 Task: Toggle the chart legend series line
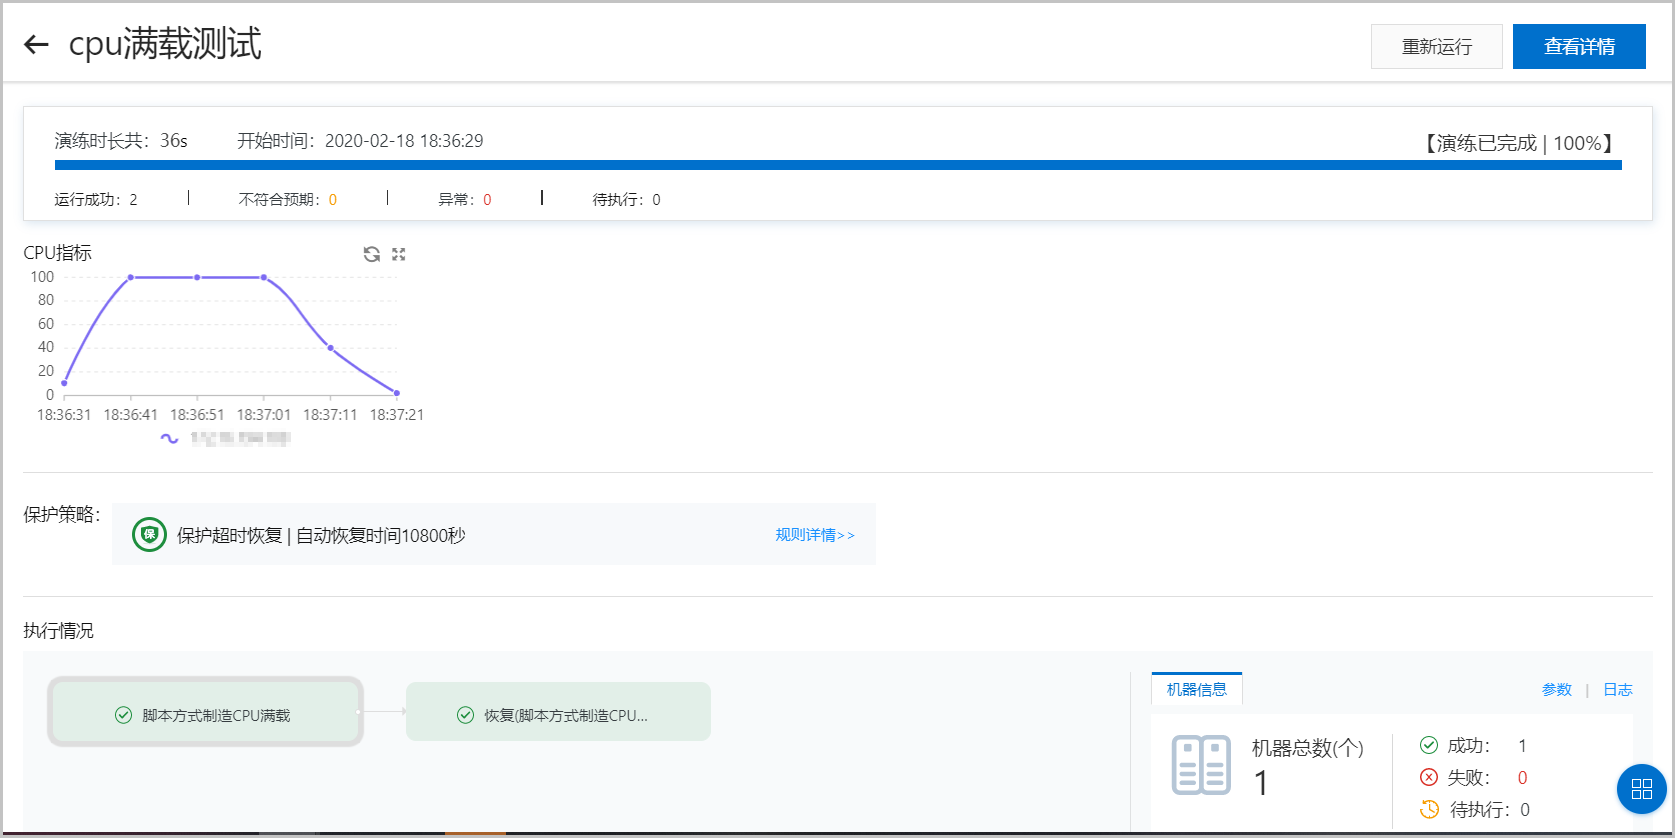[x=170, y=438]
